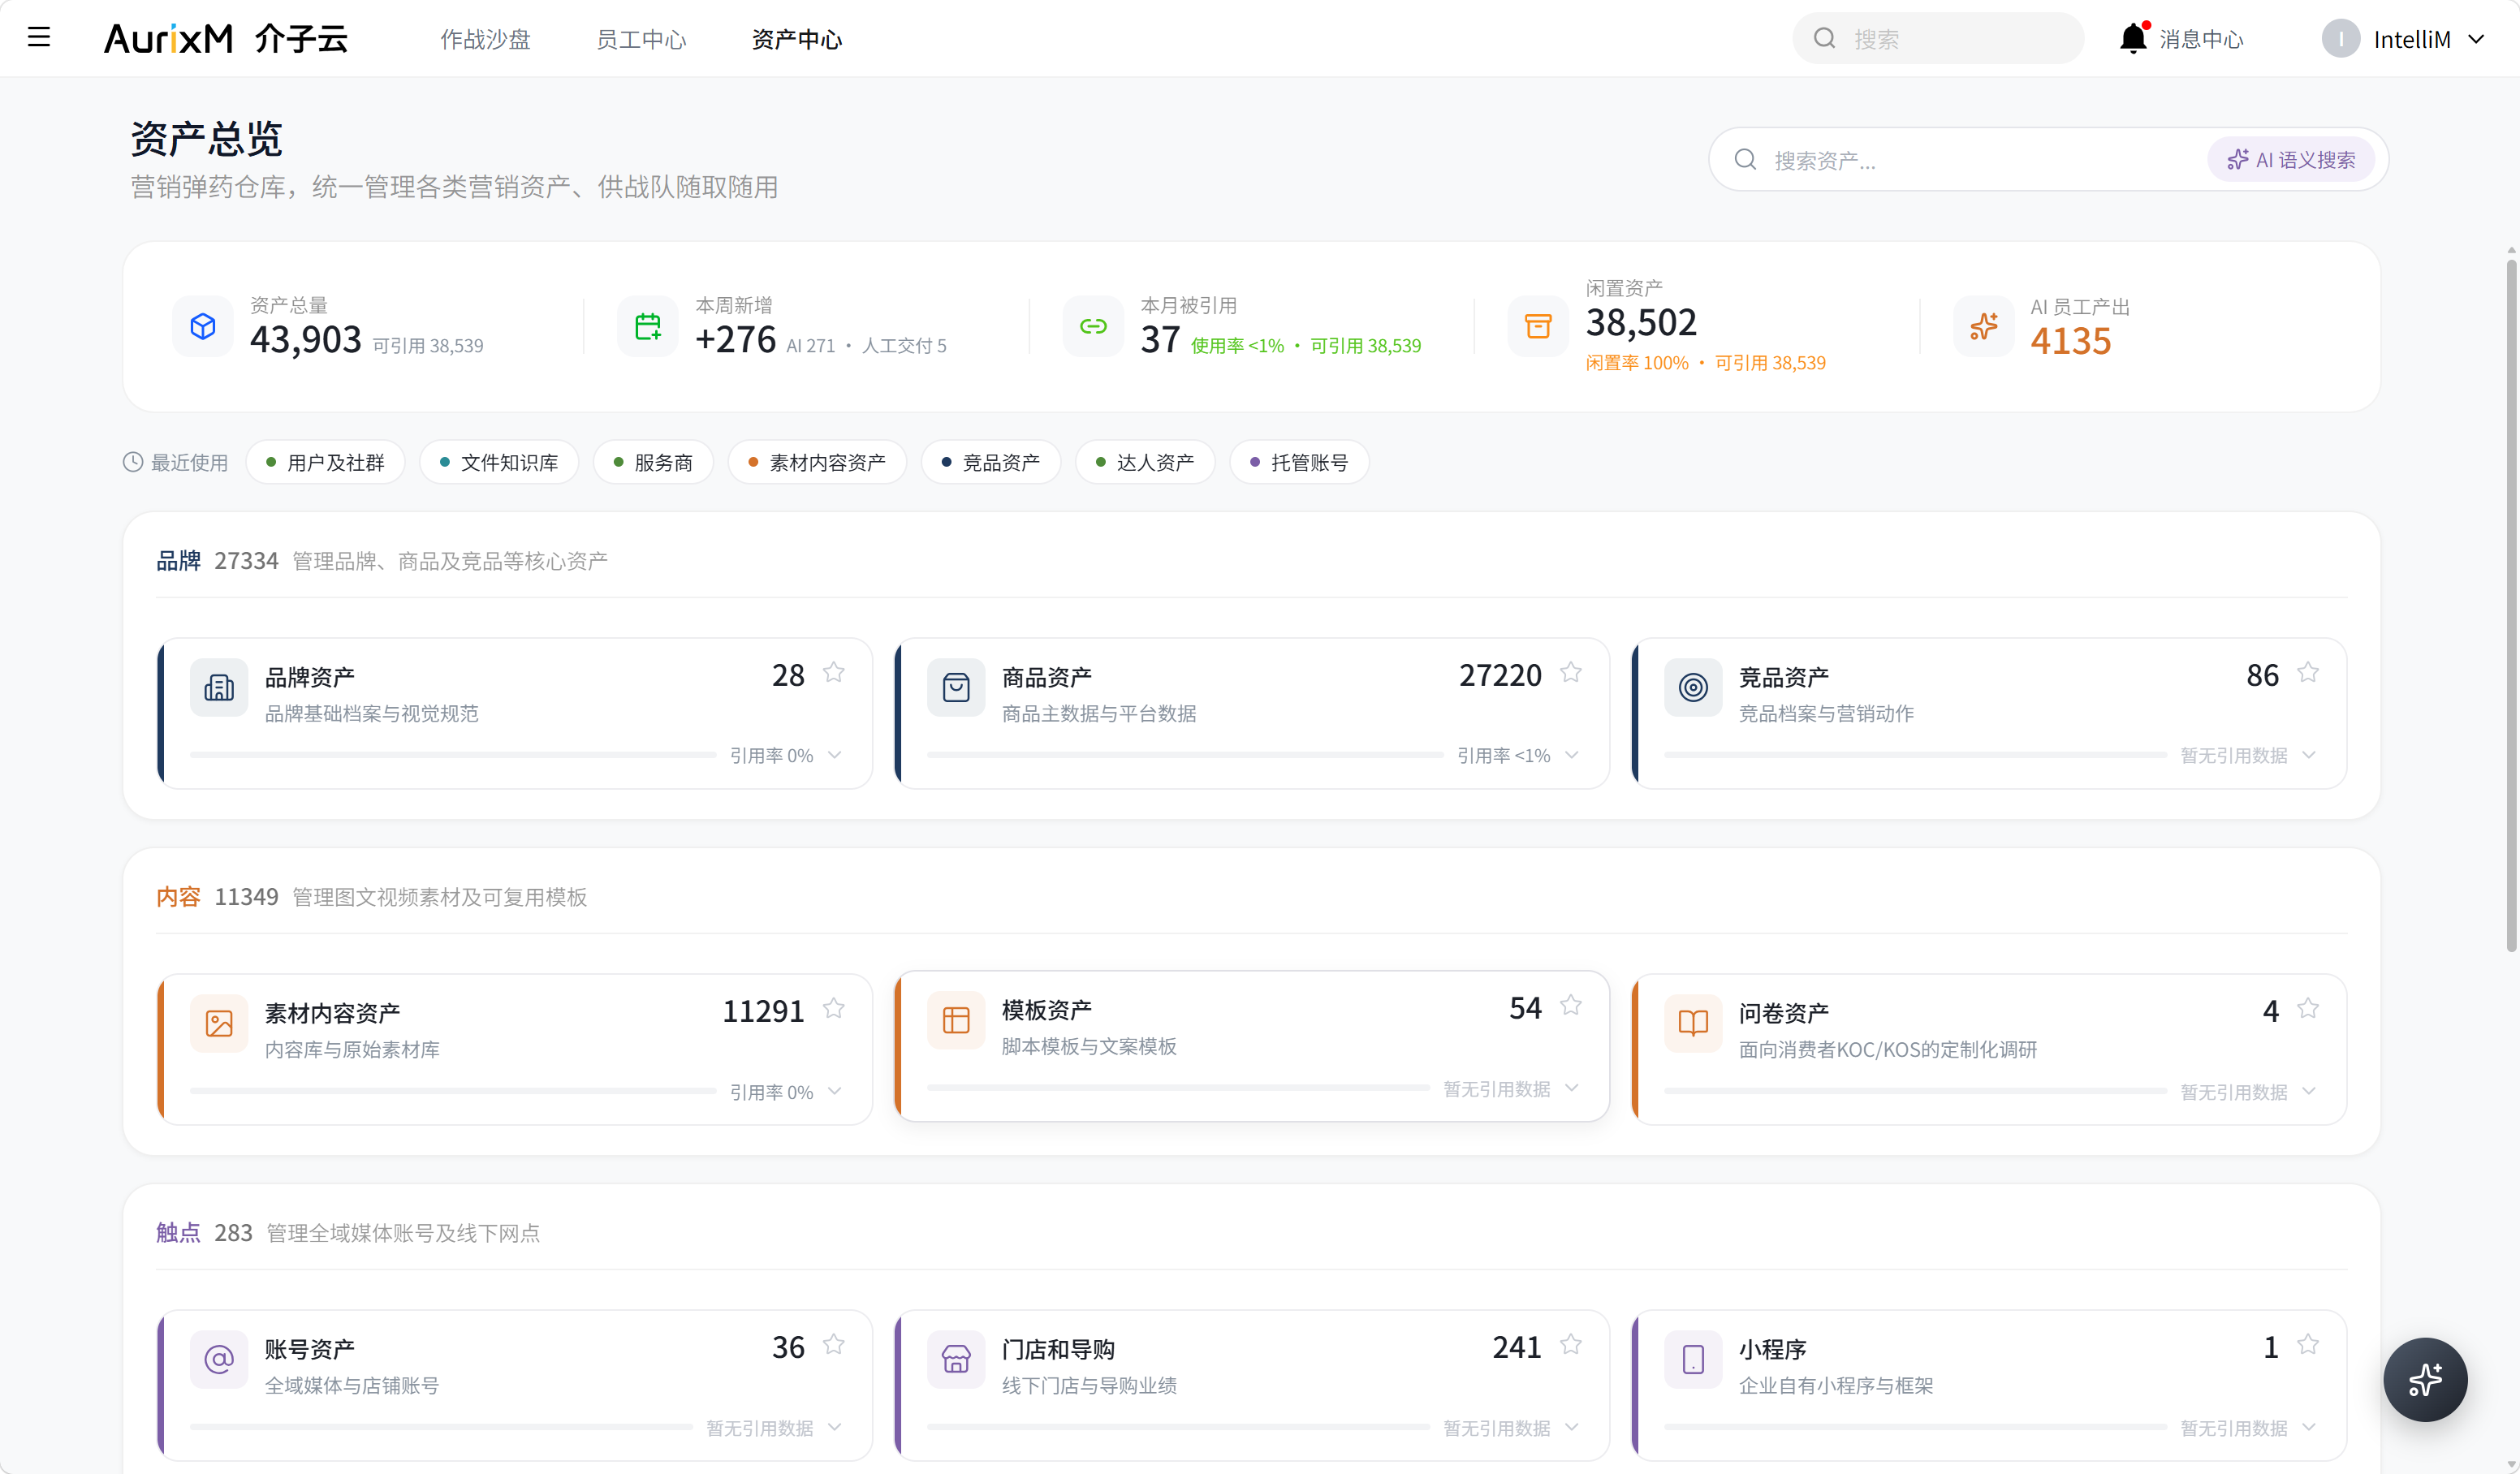
Task: Open the IntelliM user dropdown
Action: click(2403, 39)
